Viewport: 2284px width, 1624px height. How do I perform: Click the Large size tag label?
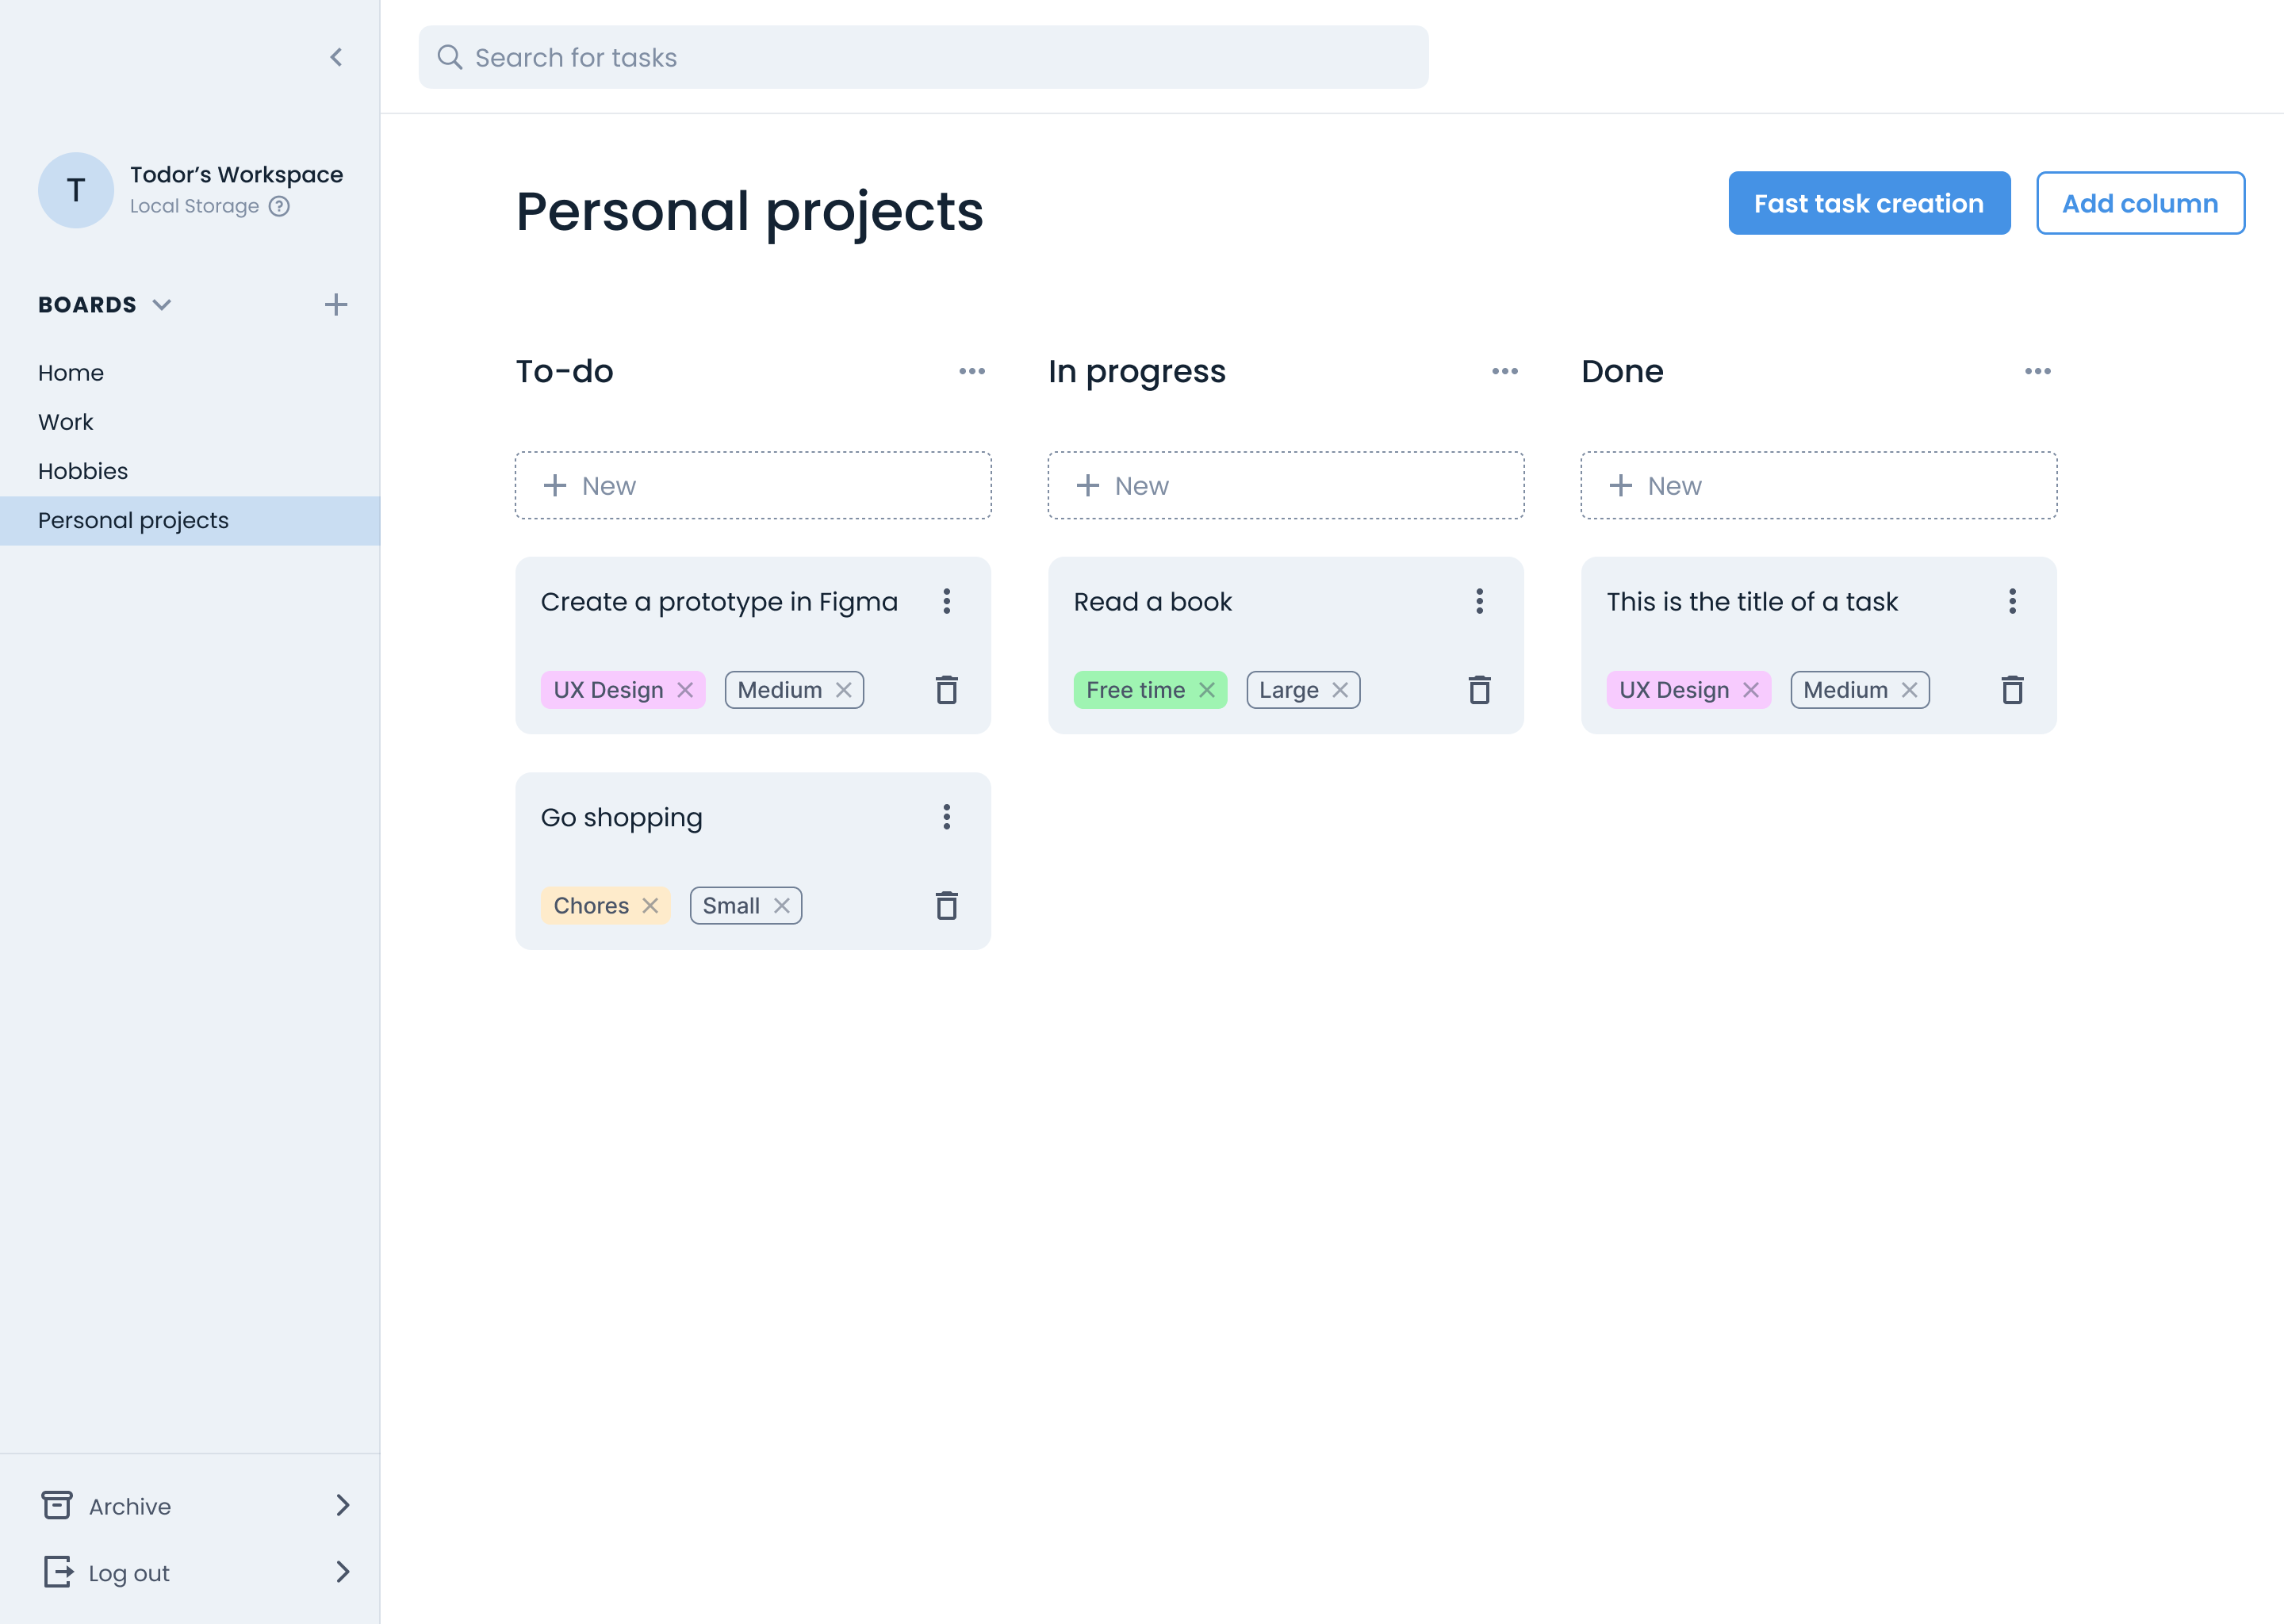pyautogui.click(x=1289, y=690)
